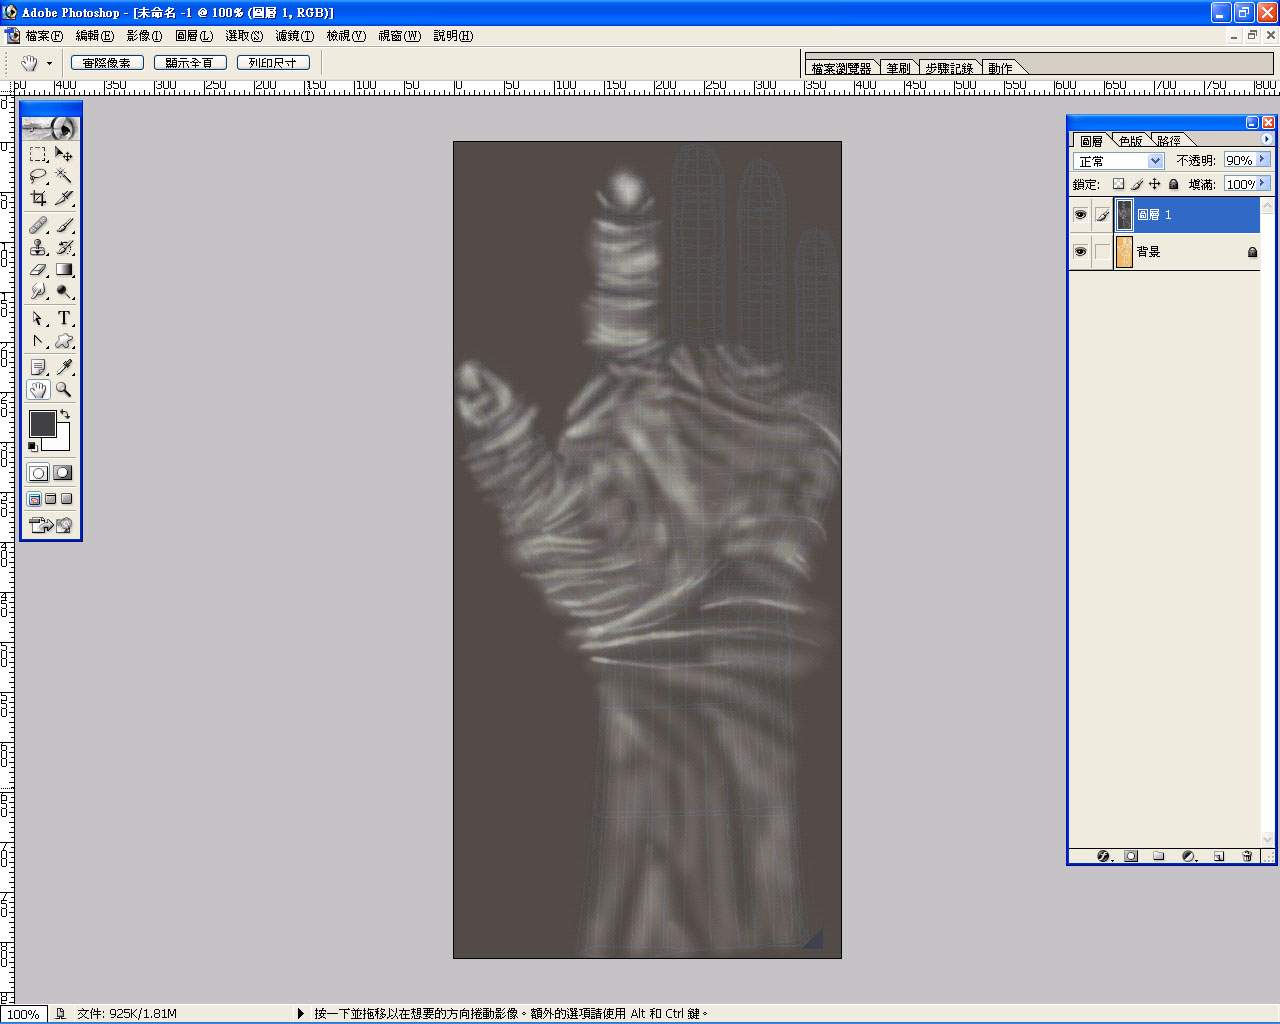Screen dimensions: 1280x1024
Task: Pick the Eraser tool
Action: (x=38, y=270)
